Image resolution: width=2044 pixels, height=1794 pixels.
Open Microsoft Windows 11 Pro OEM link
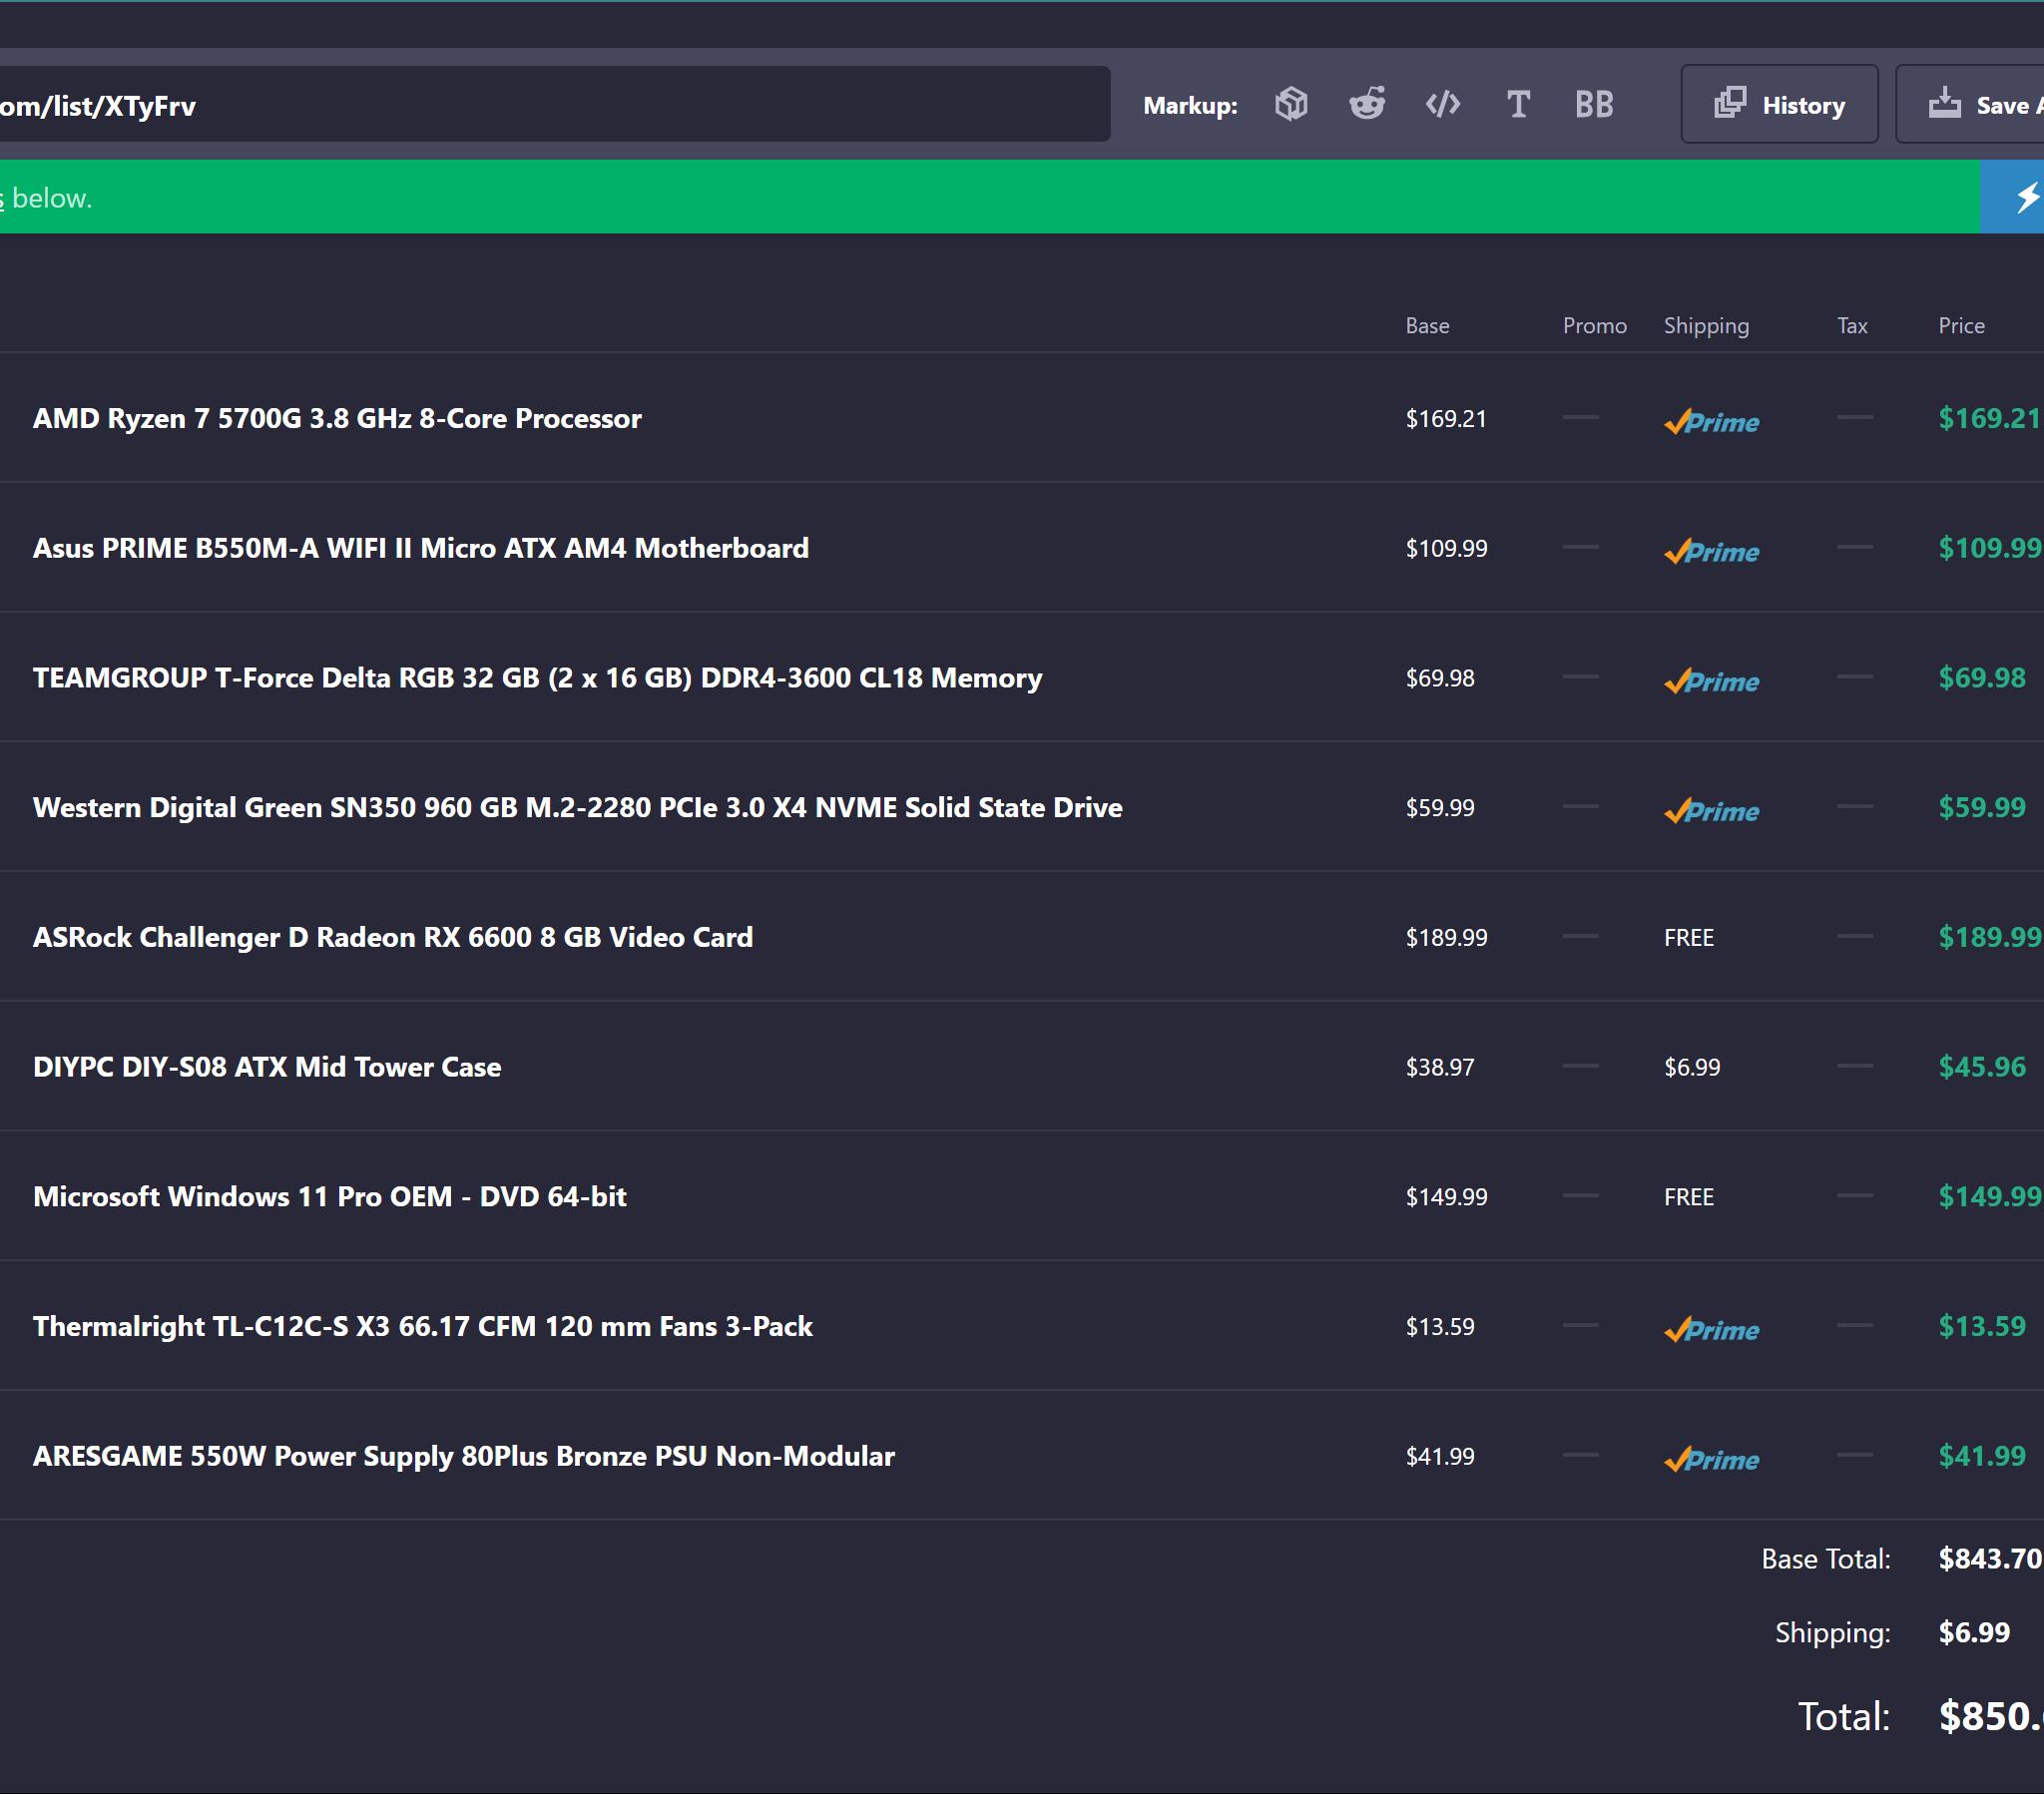330,1196
